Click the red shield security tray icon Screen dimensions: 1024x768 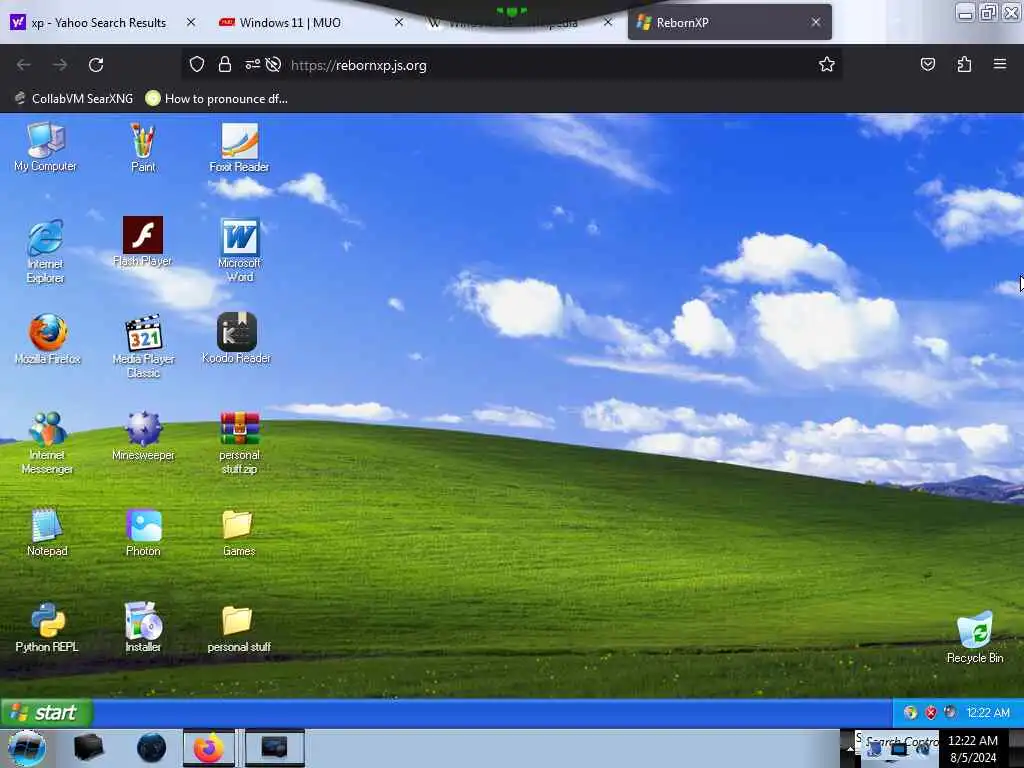[x=931, y=712]
